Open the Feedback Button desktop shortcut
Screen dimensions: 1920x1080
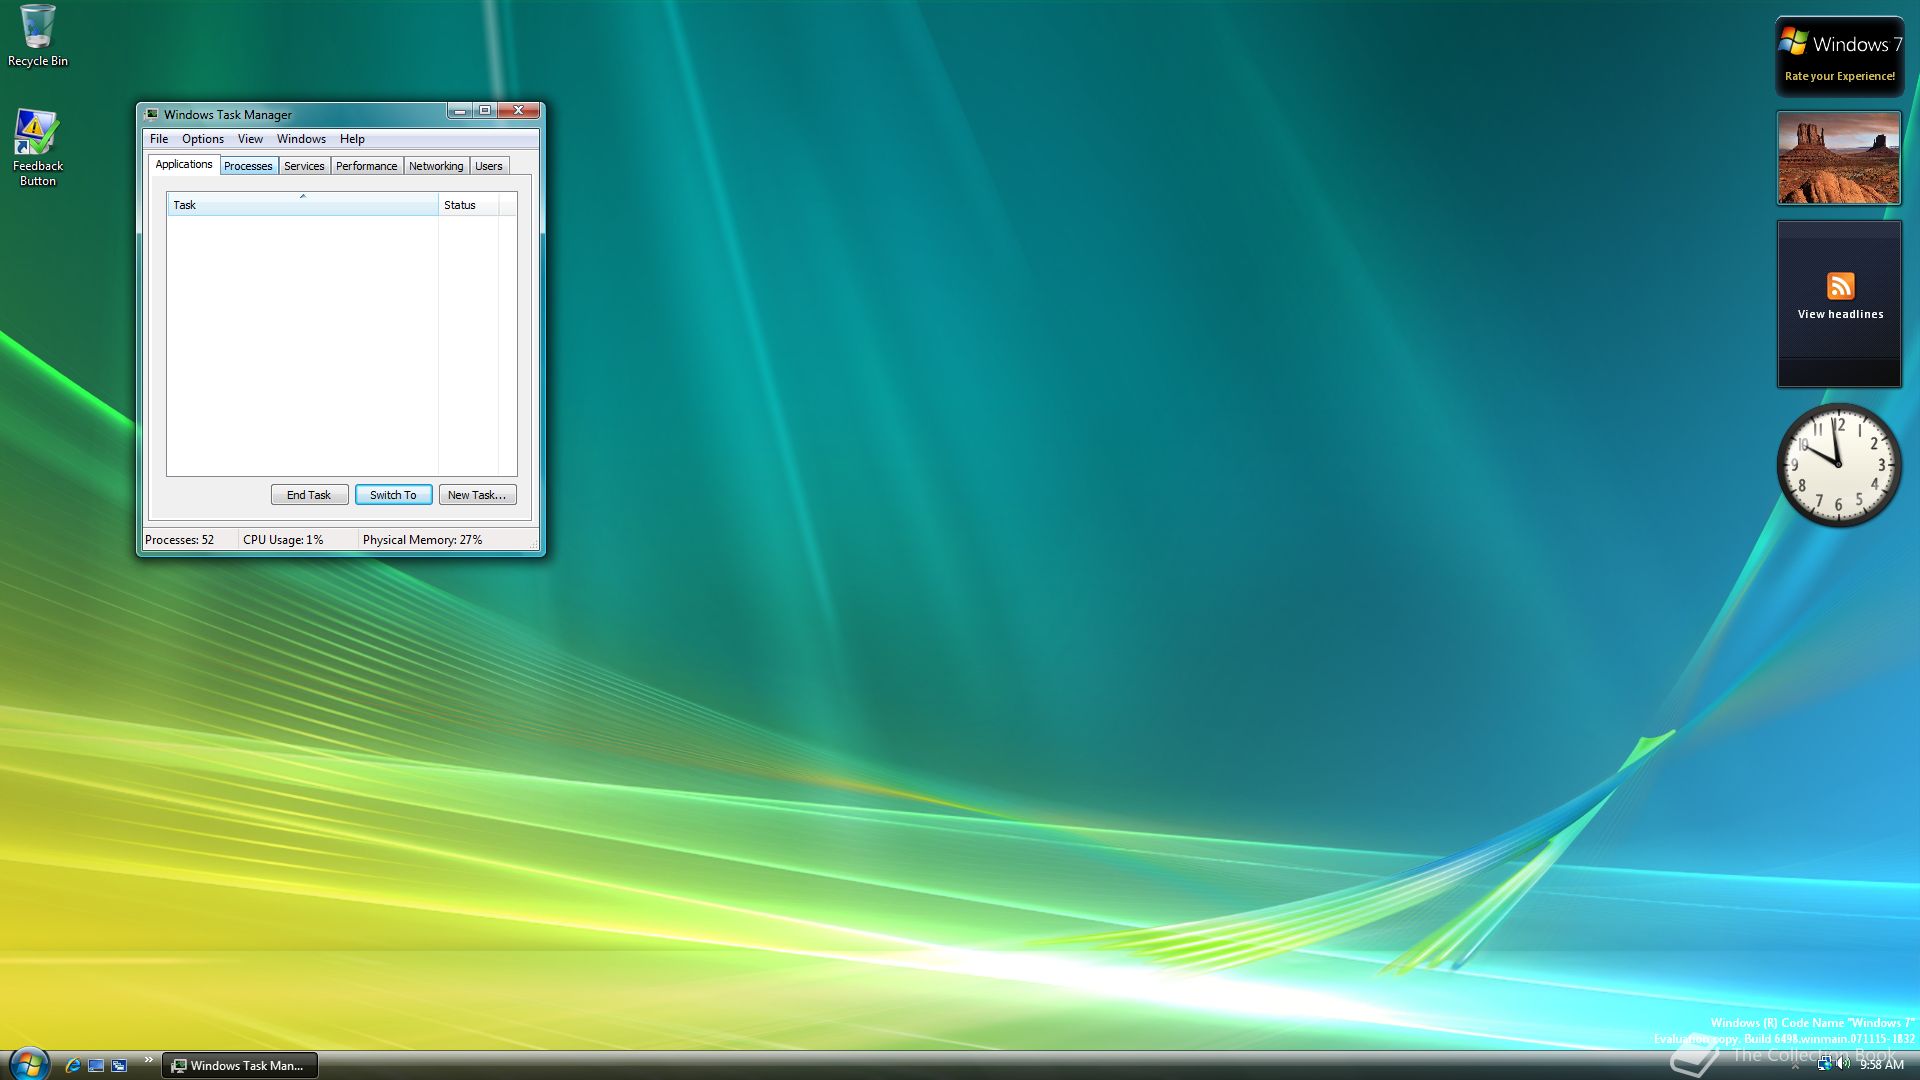coord(37,148)
